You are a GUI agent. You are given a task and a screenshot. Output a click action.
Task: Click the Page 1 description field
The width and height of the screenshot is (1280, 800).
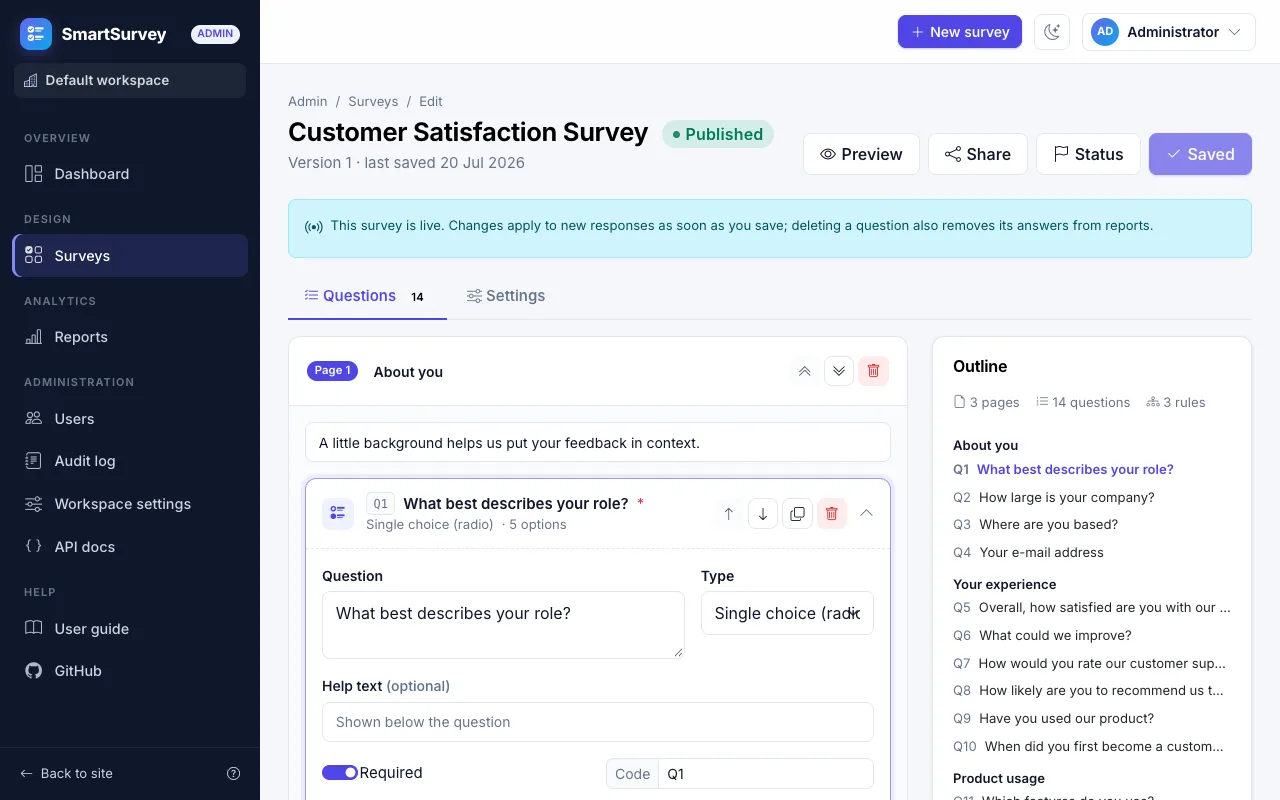pos(598,442)
